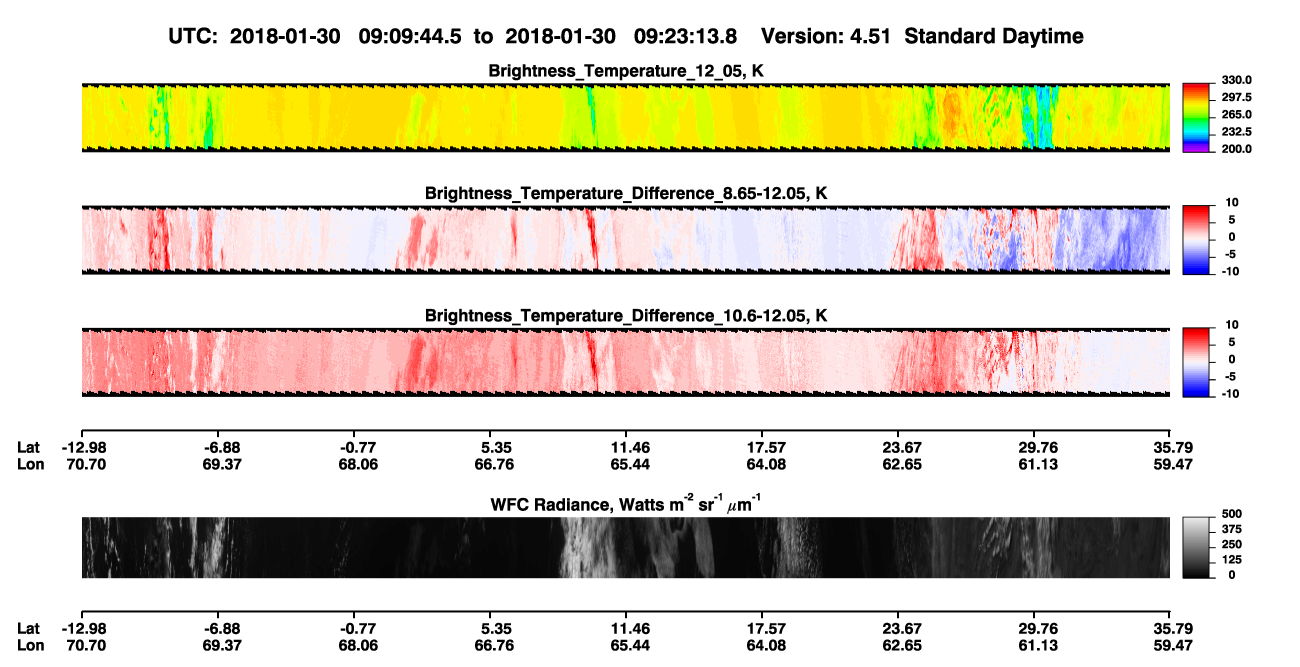Click the "Standard Daytime" title text
The image size is (1300, 667).
[992, 37]
